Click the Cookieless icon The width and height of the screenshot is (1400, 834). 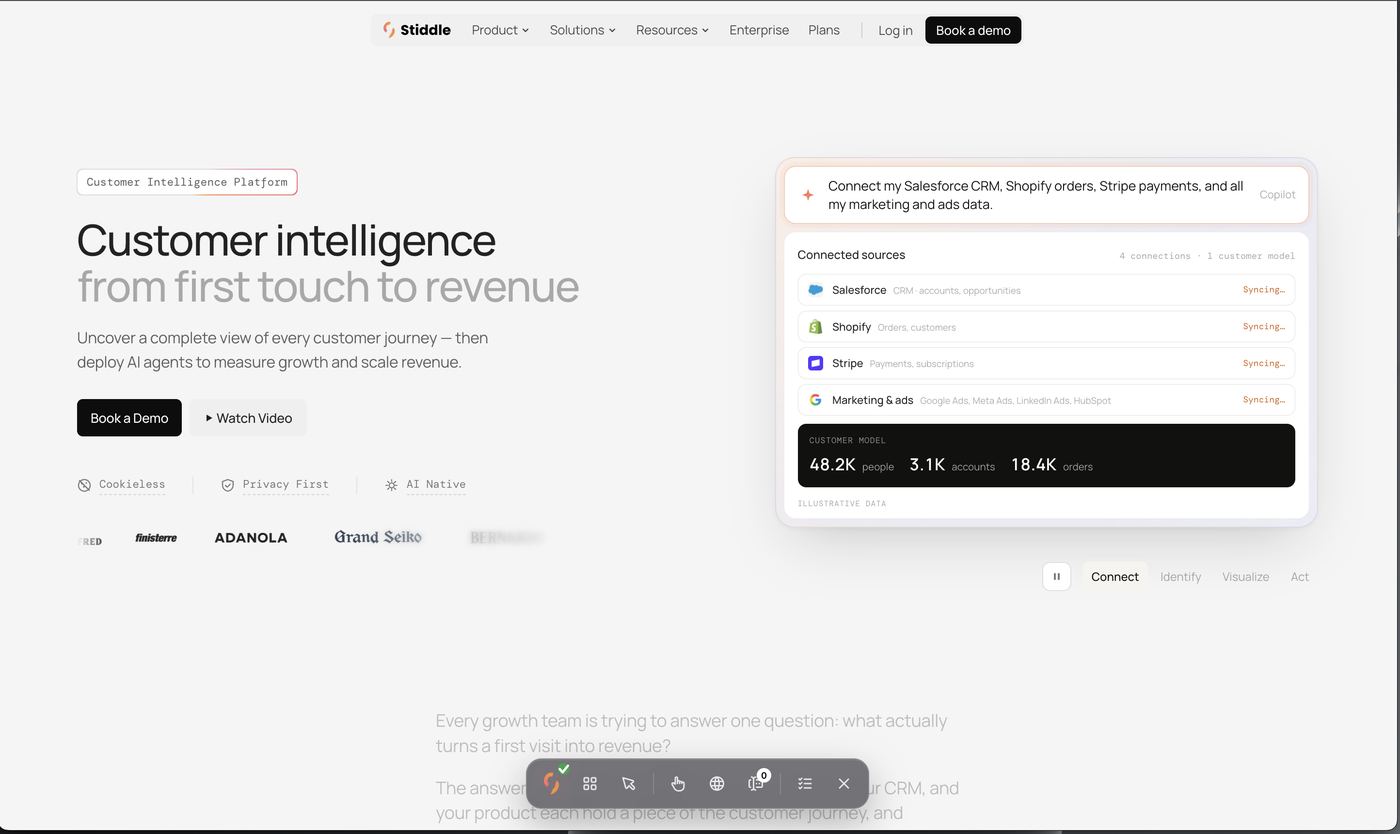(84, 485)
